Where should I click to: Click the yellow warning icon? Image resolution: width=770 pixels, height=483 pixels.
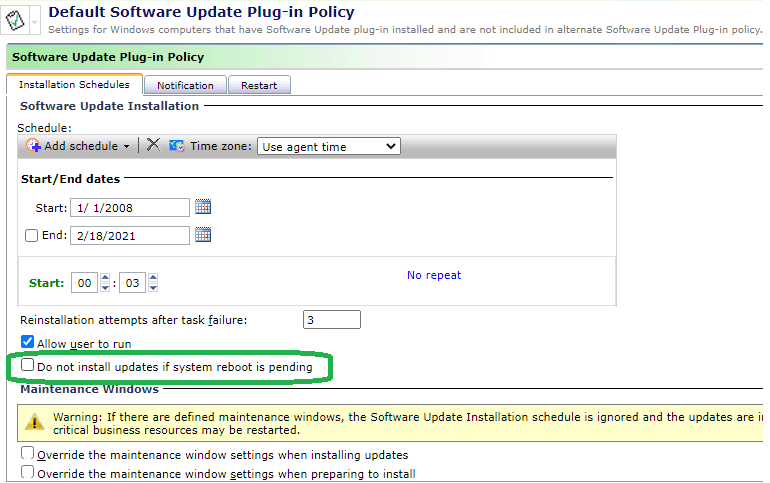pyautogui.click(x=35, y=423)
